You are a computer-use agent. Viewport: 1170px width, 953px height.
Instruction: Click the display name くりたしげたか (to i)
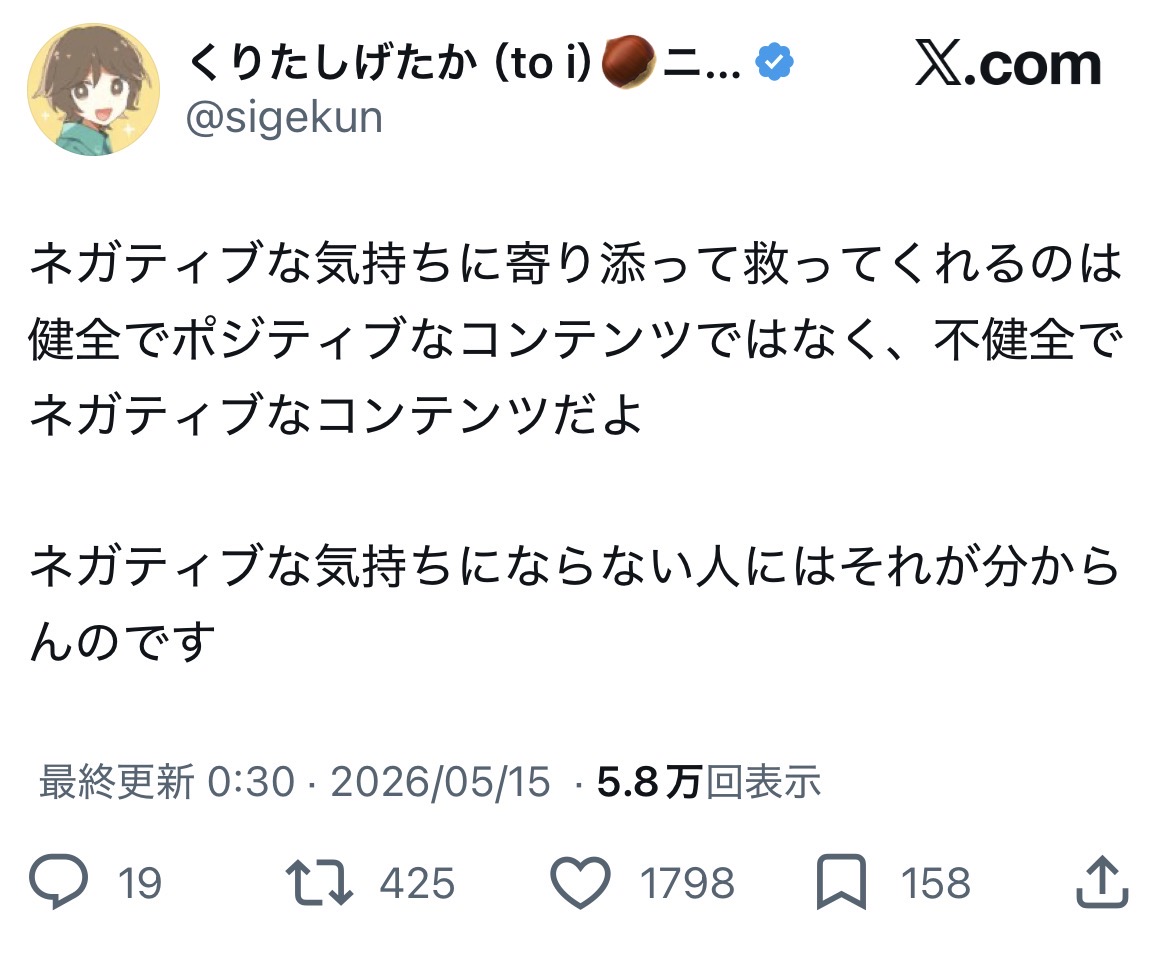click(389, 63)
